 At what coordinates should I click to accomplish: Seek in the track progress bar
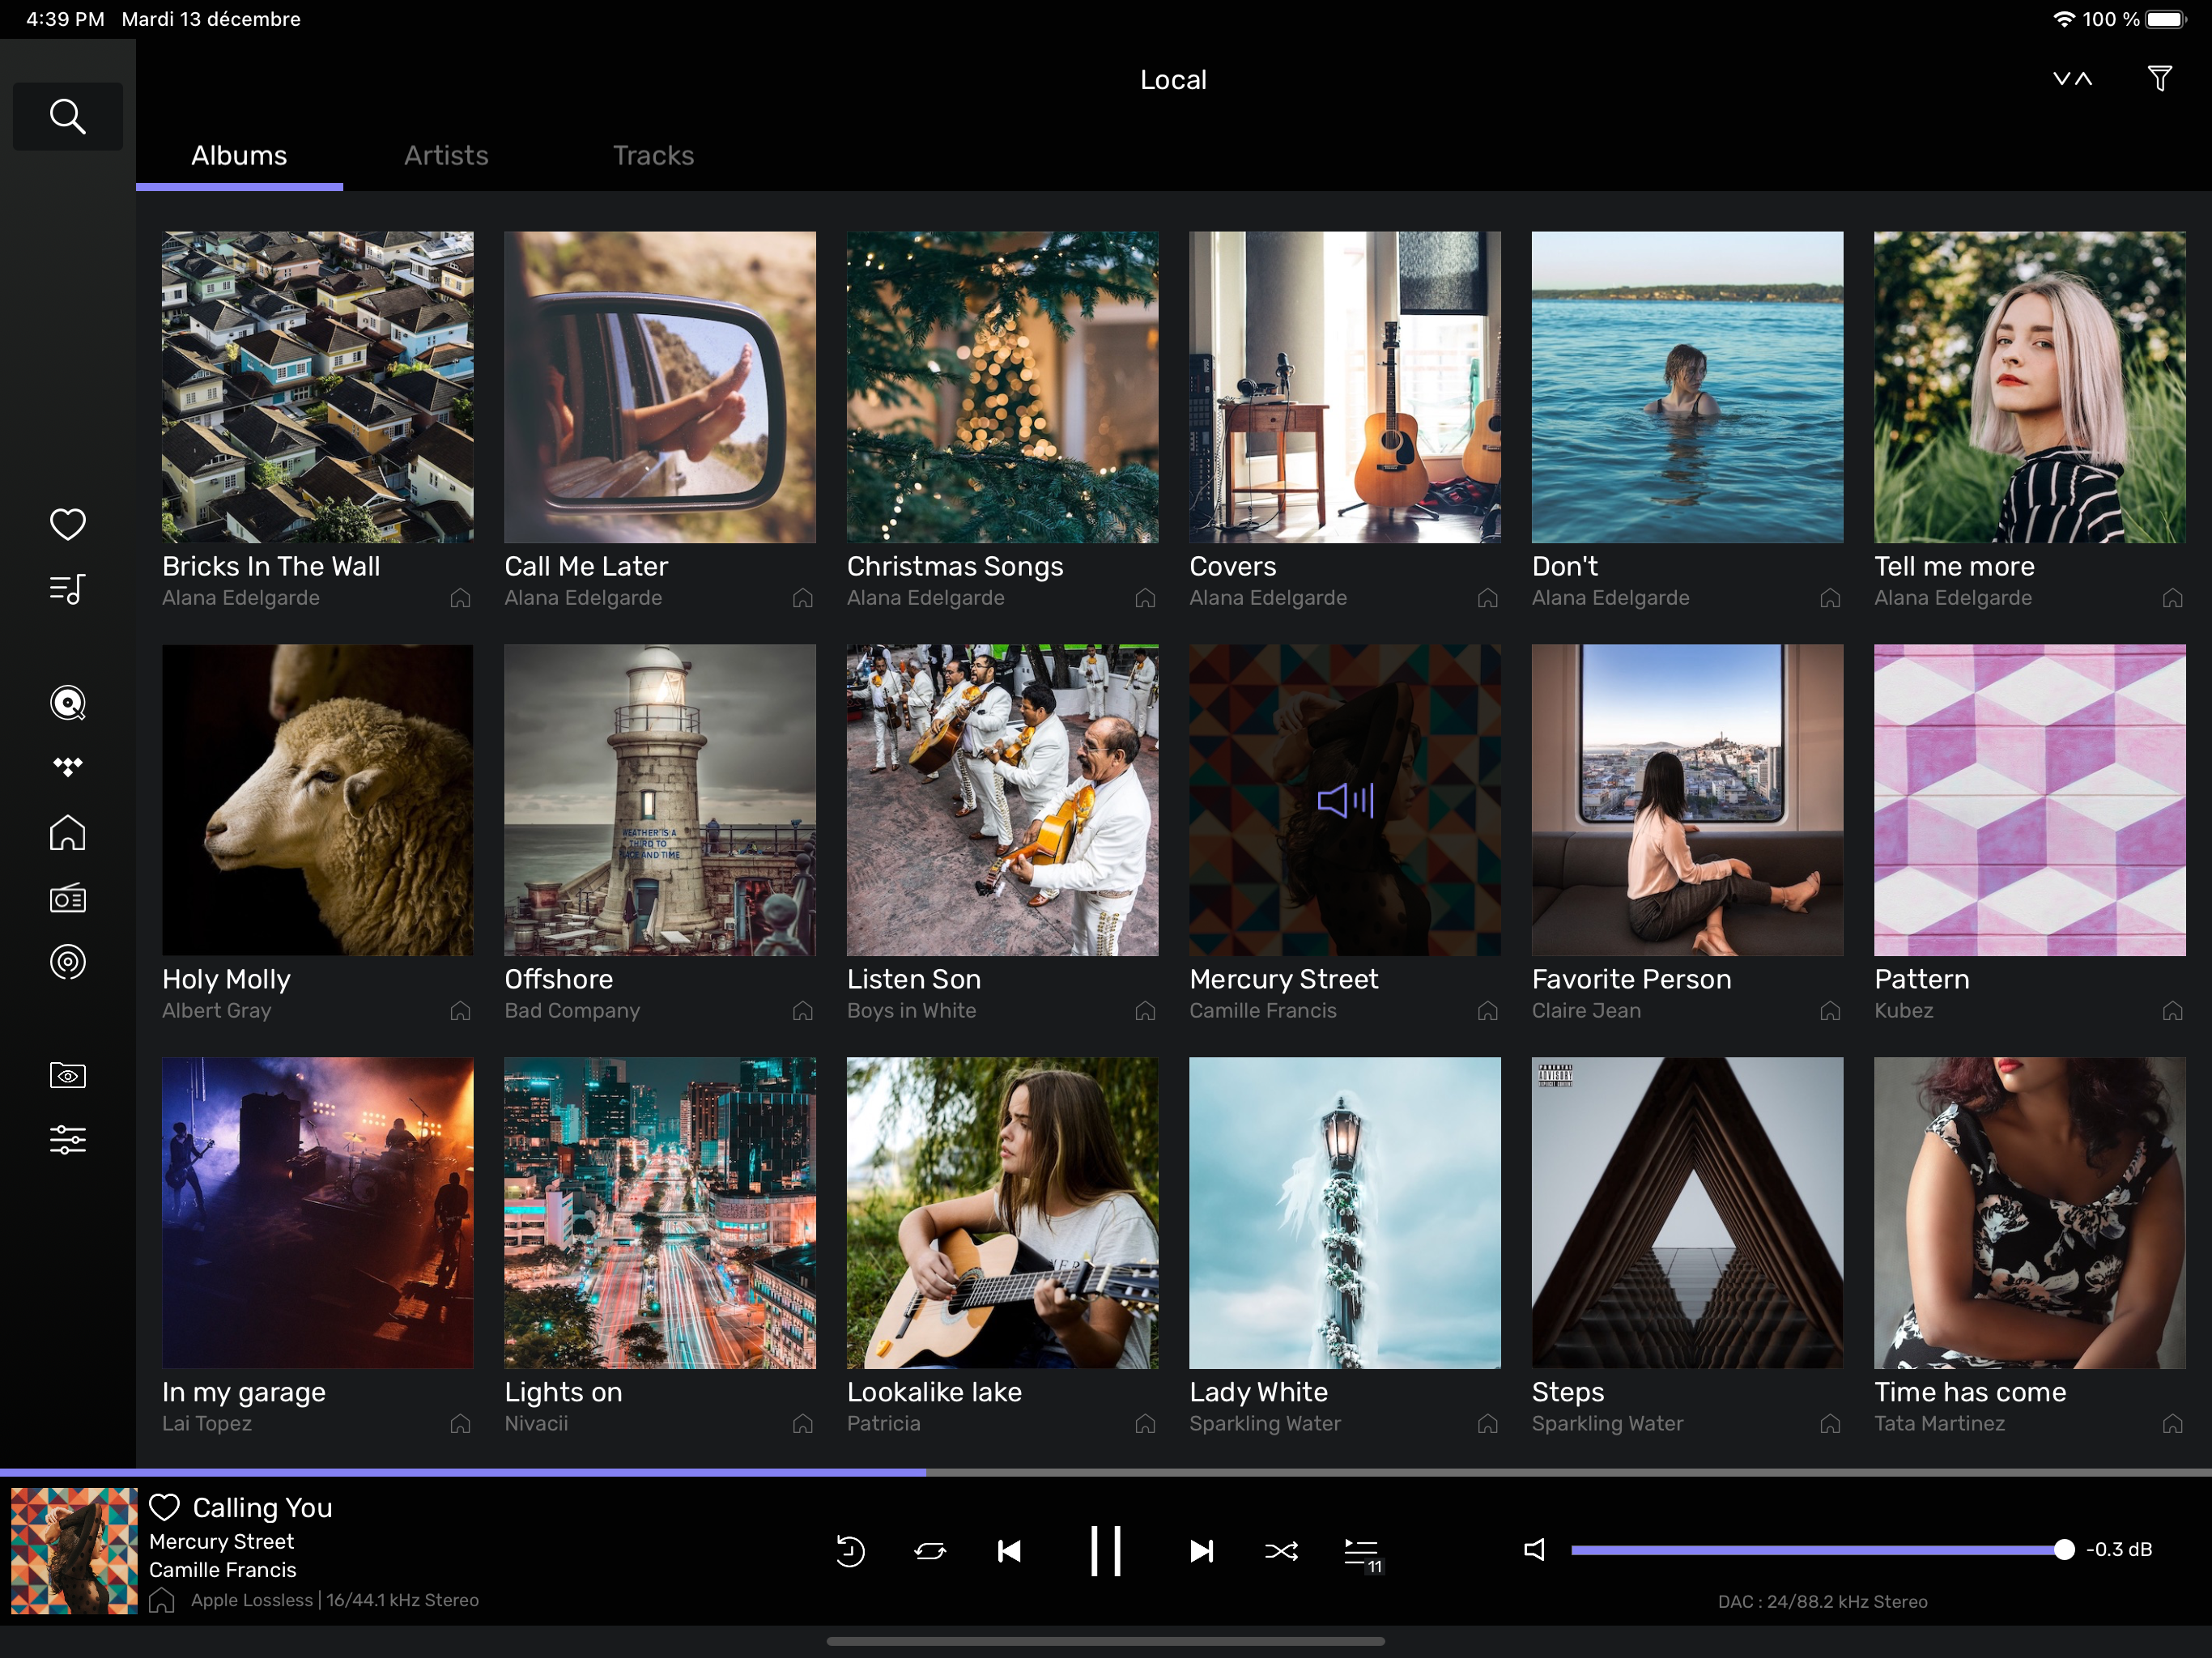pos(1106,1472)
